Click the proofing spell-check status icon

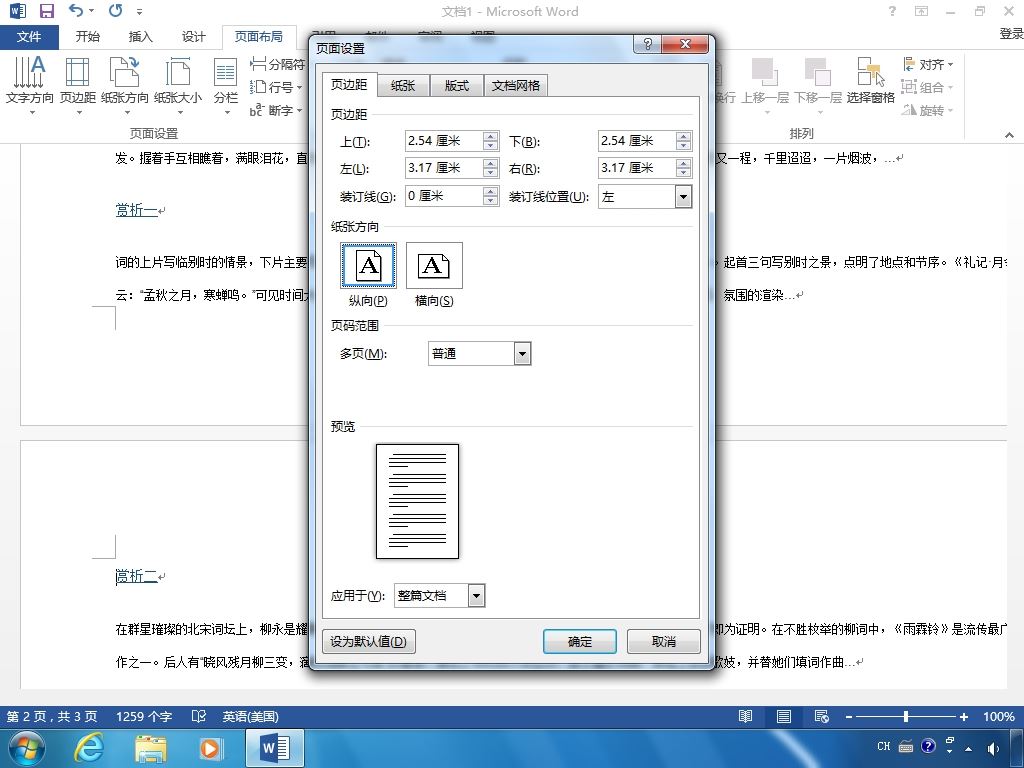click(199, 716)
